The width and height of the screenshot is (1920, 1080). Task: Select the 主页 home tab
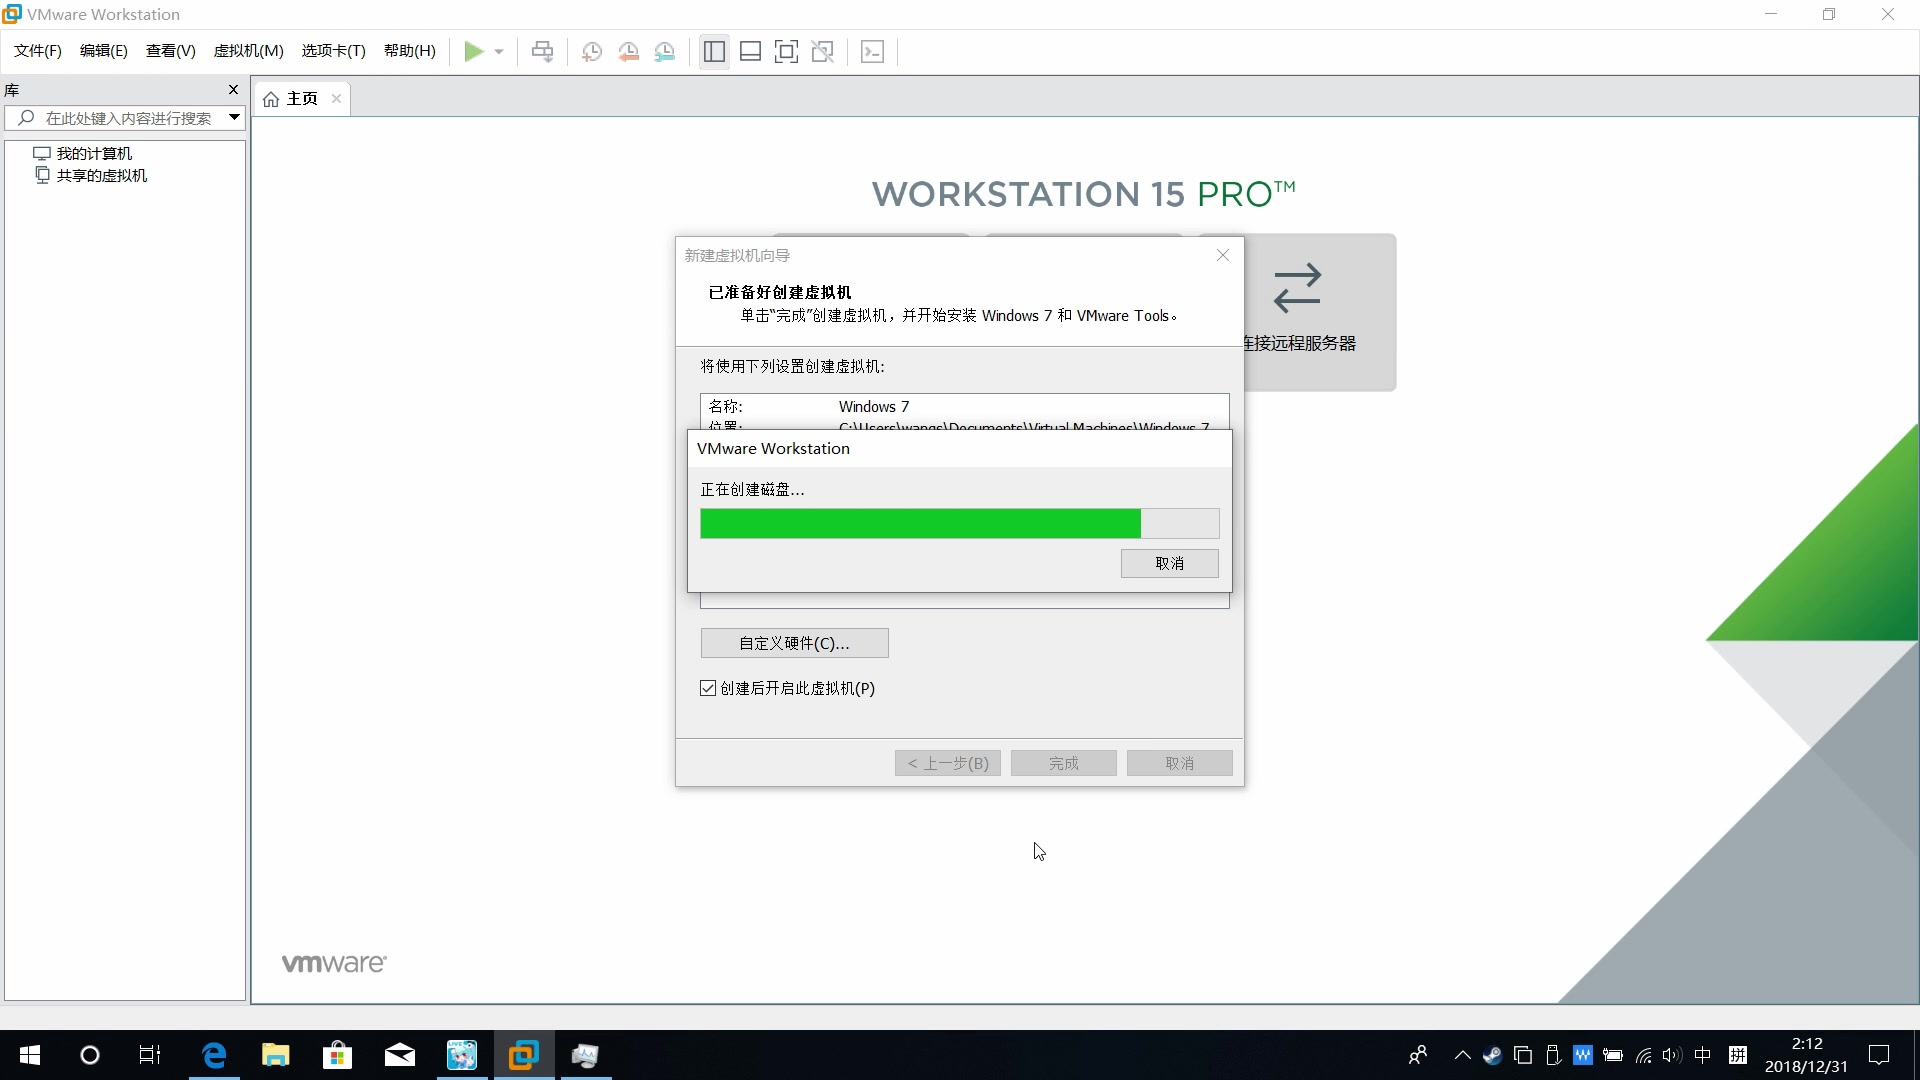301,98
